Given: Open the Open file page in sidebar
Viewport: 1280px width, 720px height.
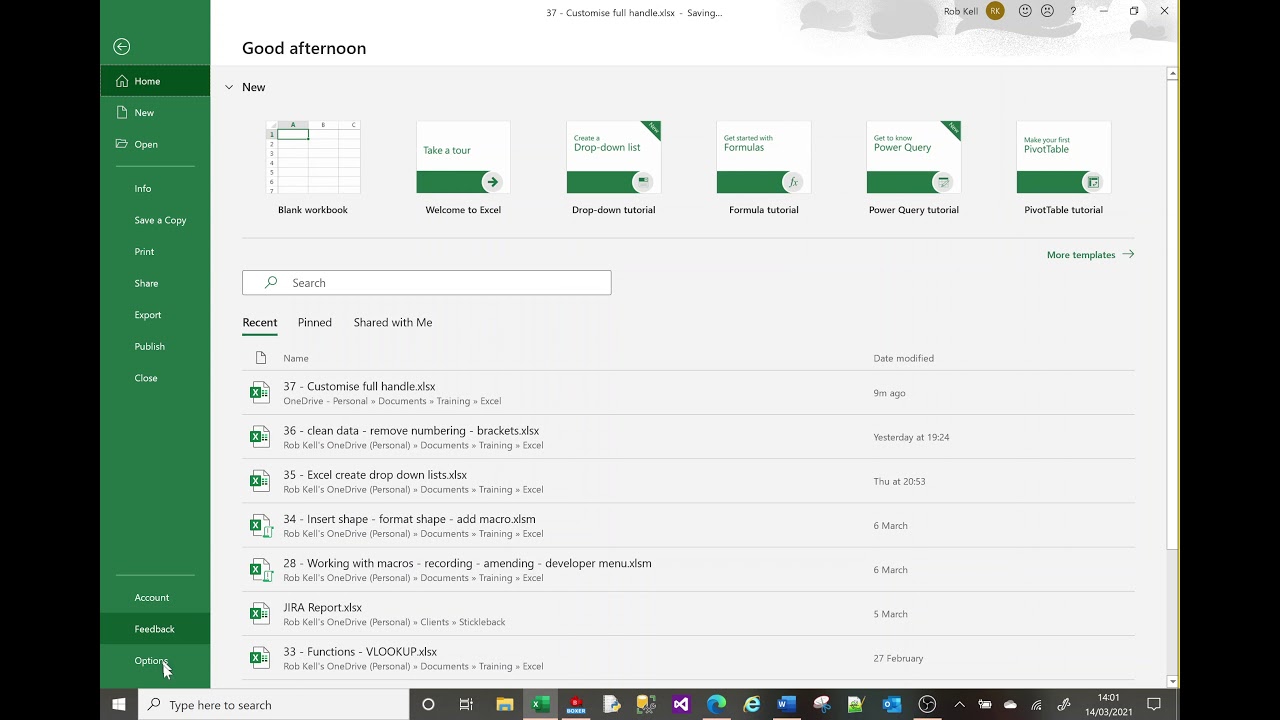Looking at the screenshot, I should 155,144.
